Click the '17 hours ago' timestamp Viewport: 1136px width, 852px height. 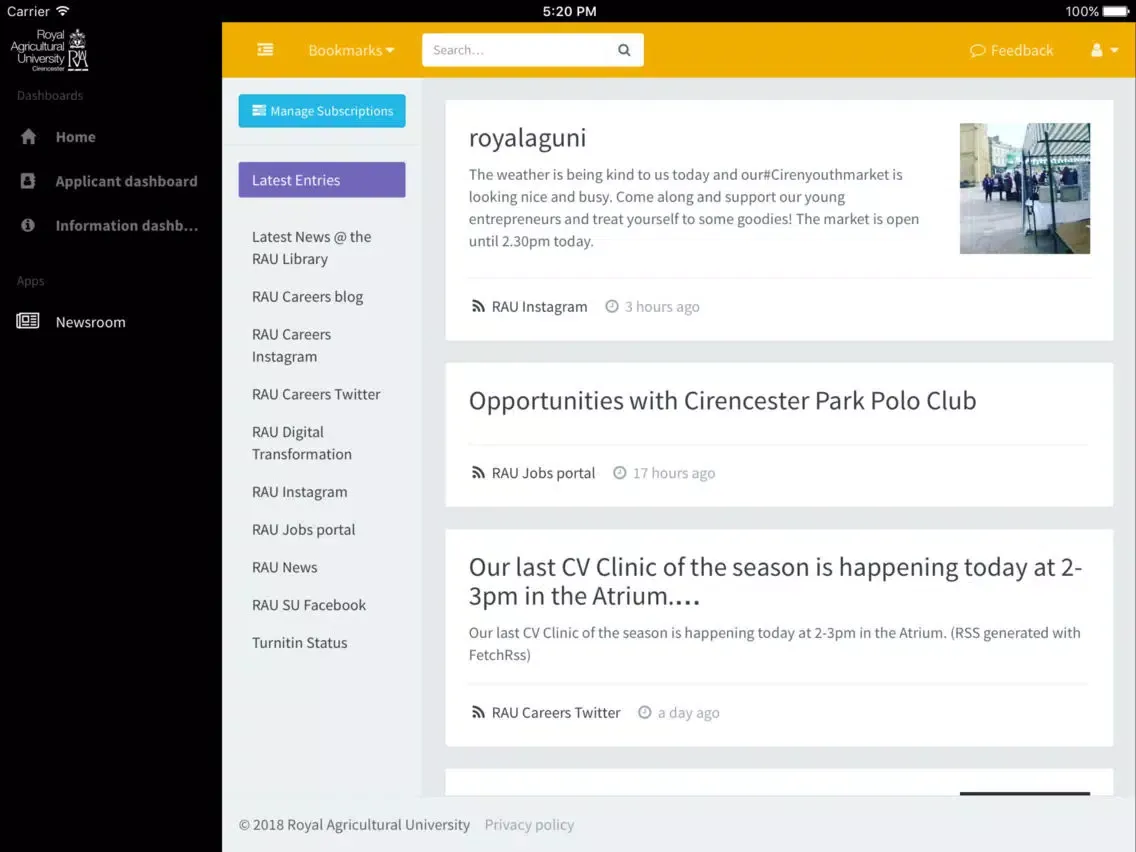pyautogui.click(x=674, y=473)
